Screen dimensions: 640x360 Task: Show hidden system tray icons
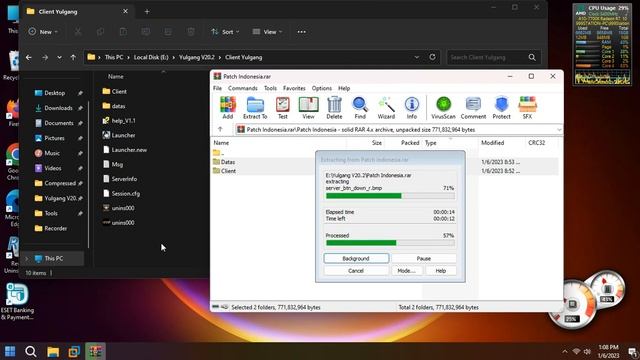tap(565, 351)
